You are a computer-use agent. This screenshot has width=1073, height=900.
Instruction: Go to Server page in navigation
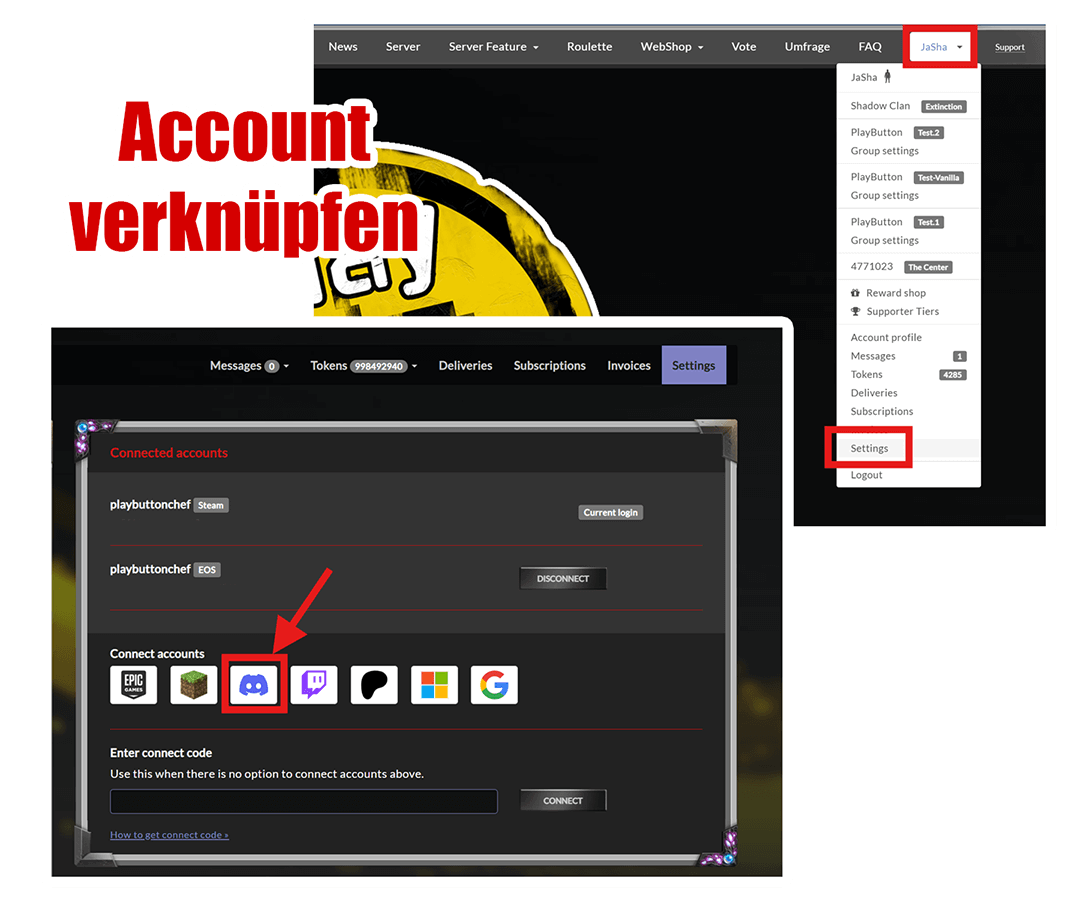click(x=403, y=47)
